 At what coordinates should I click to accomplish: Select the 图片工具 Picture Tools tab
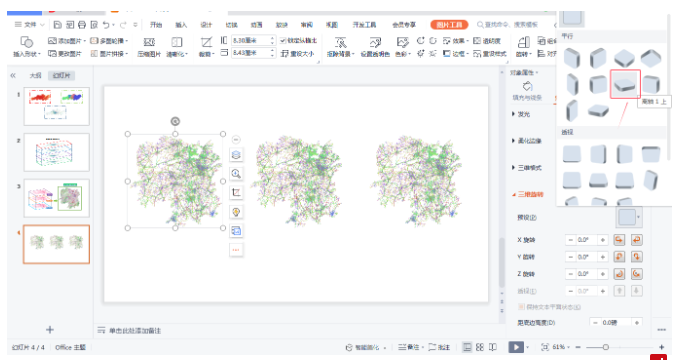point(449,25)
